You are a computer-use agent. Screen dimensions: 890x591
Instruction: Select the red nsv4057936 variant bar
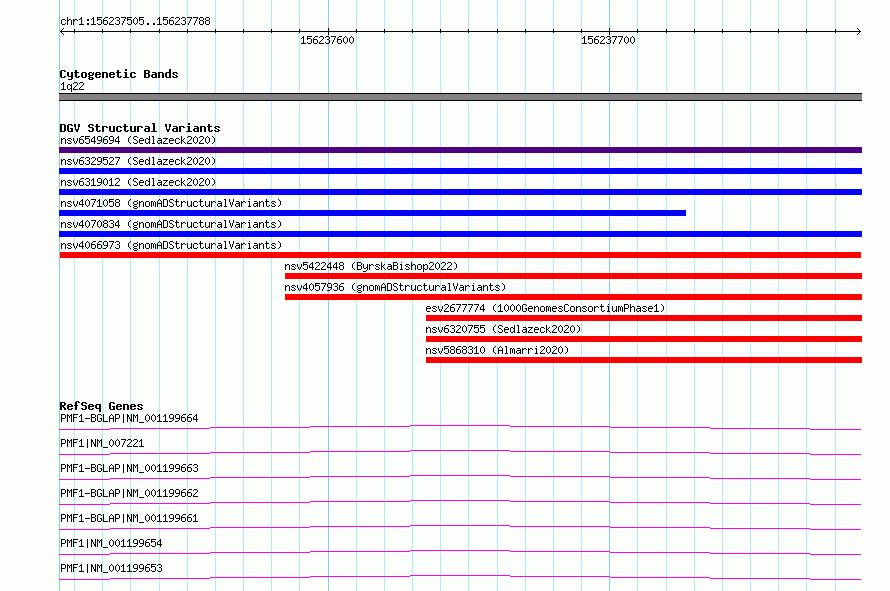(x=573, y=297)
